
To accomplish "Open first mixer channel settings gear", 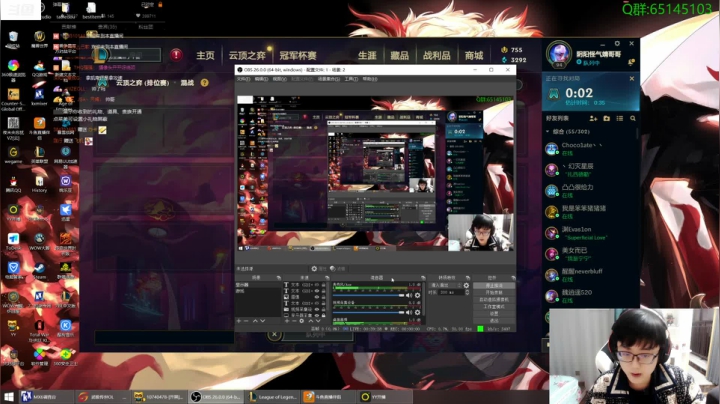I will click(417, 296).
